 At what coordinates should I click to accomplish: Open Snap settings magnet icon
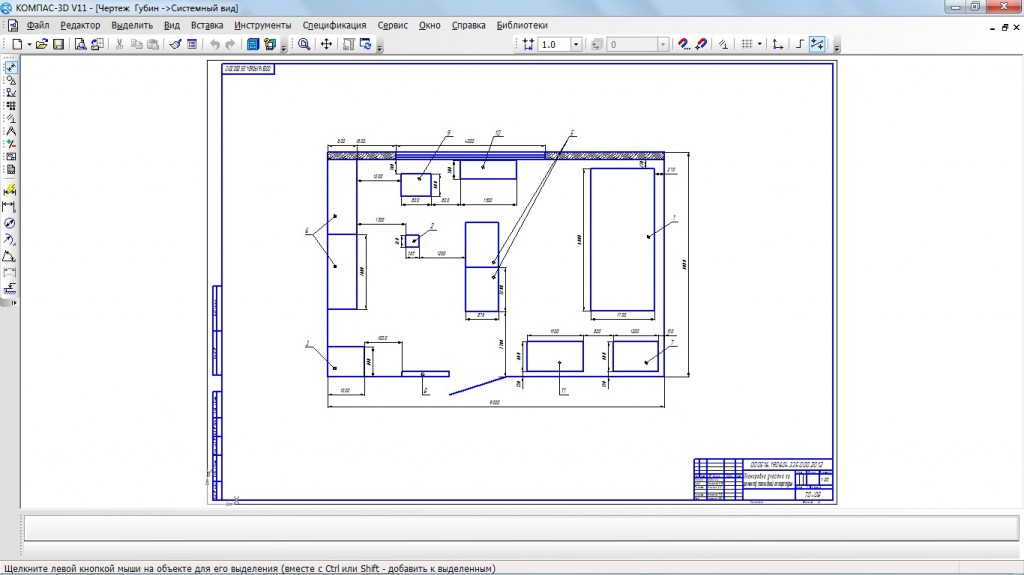683,44
